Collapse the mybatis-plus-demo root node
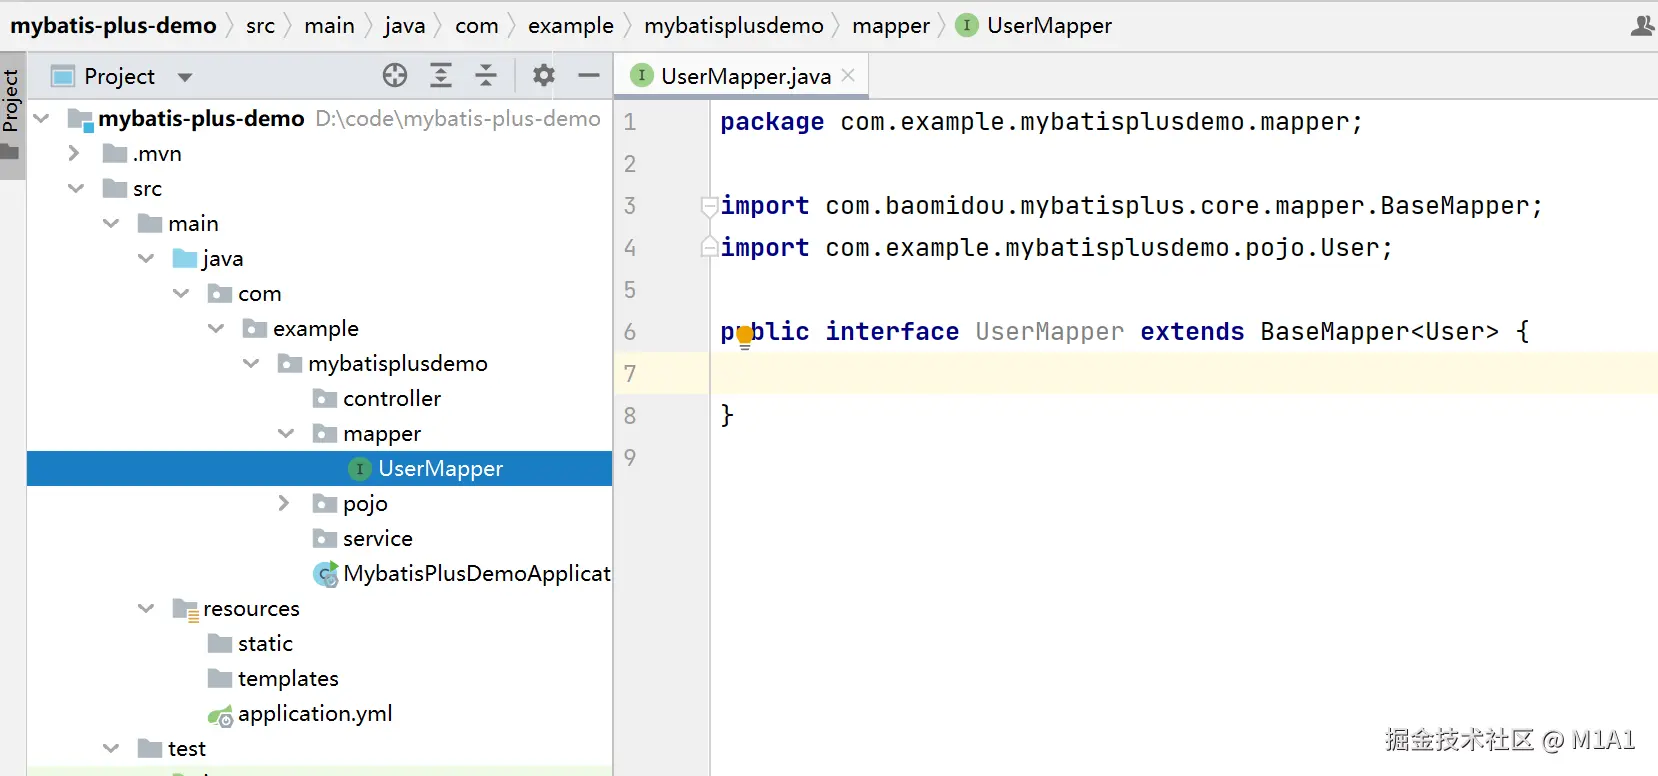1658x776 pixels. pos(41,119)
